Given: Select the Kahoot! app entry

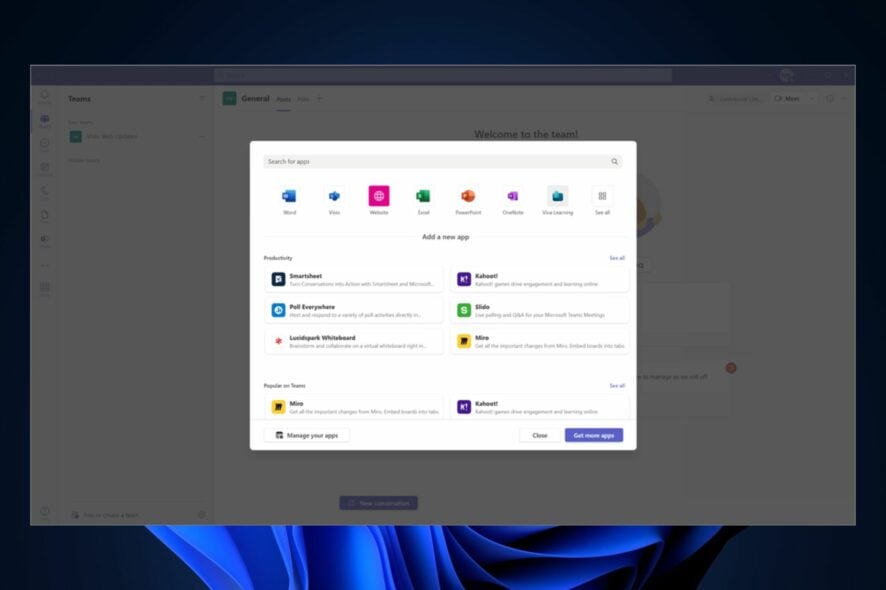Looking at the screenshot, I should [x=540, y=278].
